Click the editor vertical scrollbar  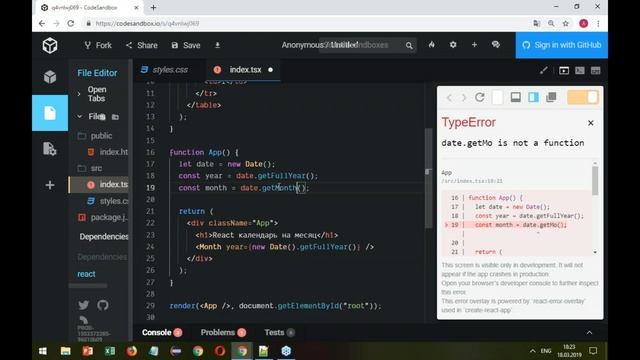pos(428,178)
